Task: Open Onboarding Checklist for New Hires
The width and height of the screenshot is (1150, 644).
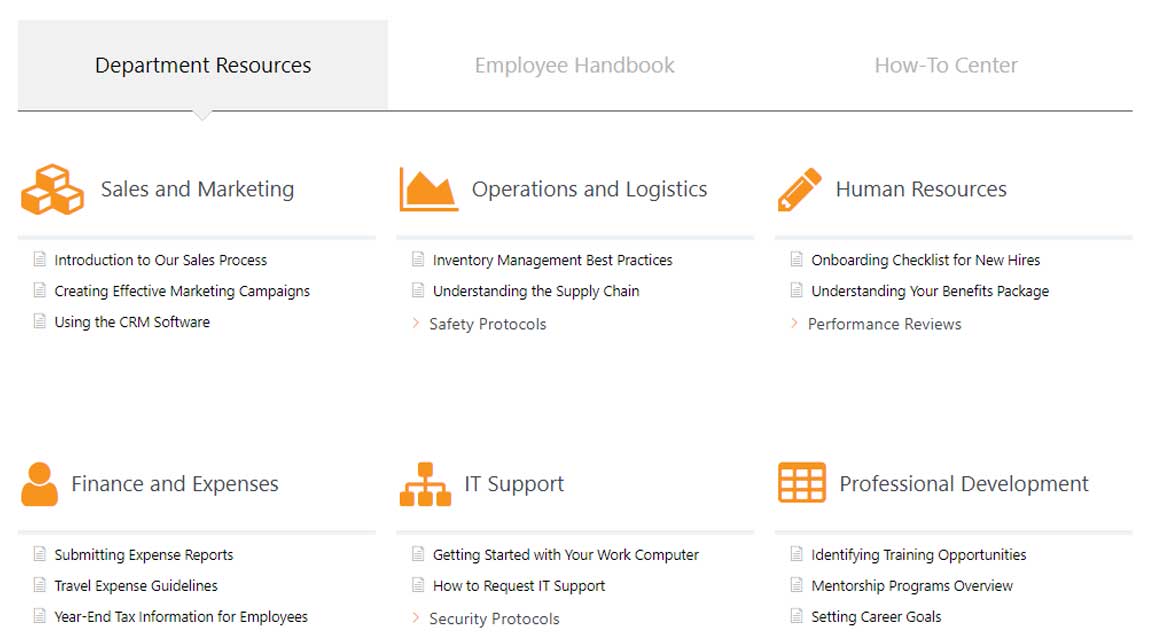Action: click(925, 260)
